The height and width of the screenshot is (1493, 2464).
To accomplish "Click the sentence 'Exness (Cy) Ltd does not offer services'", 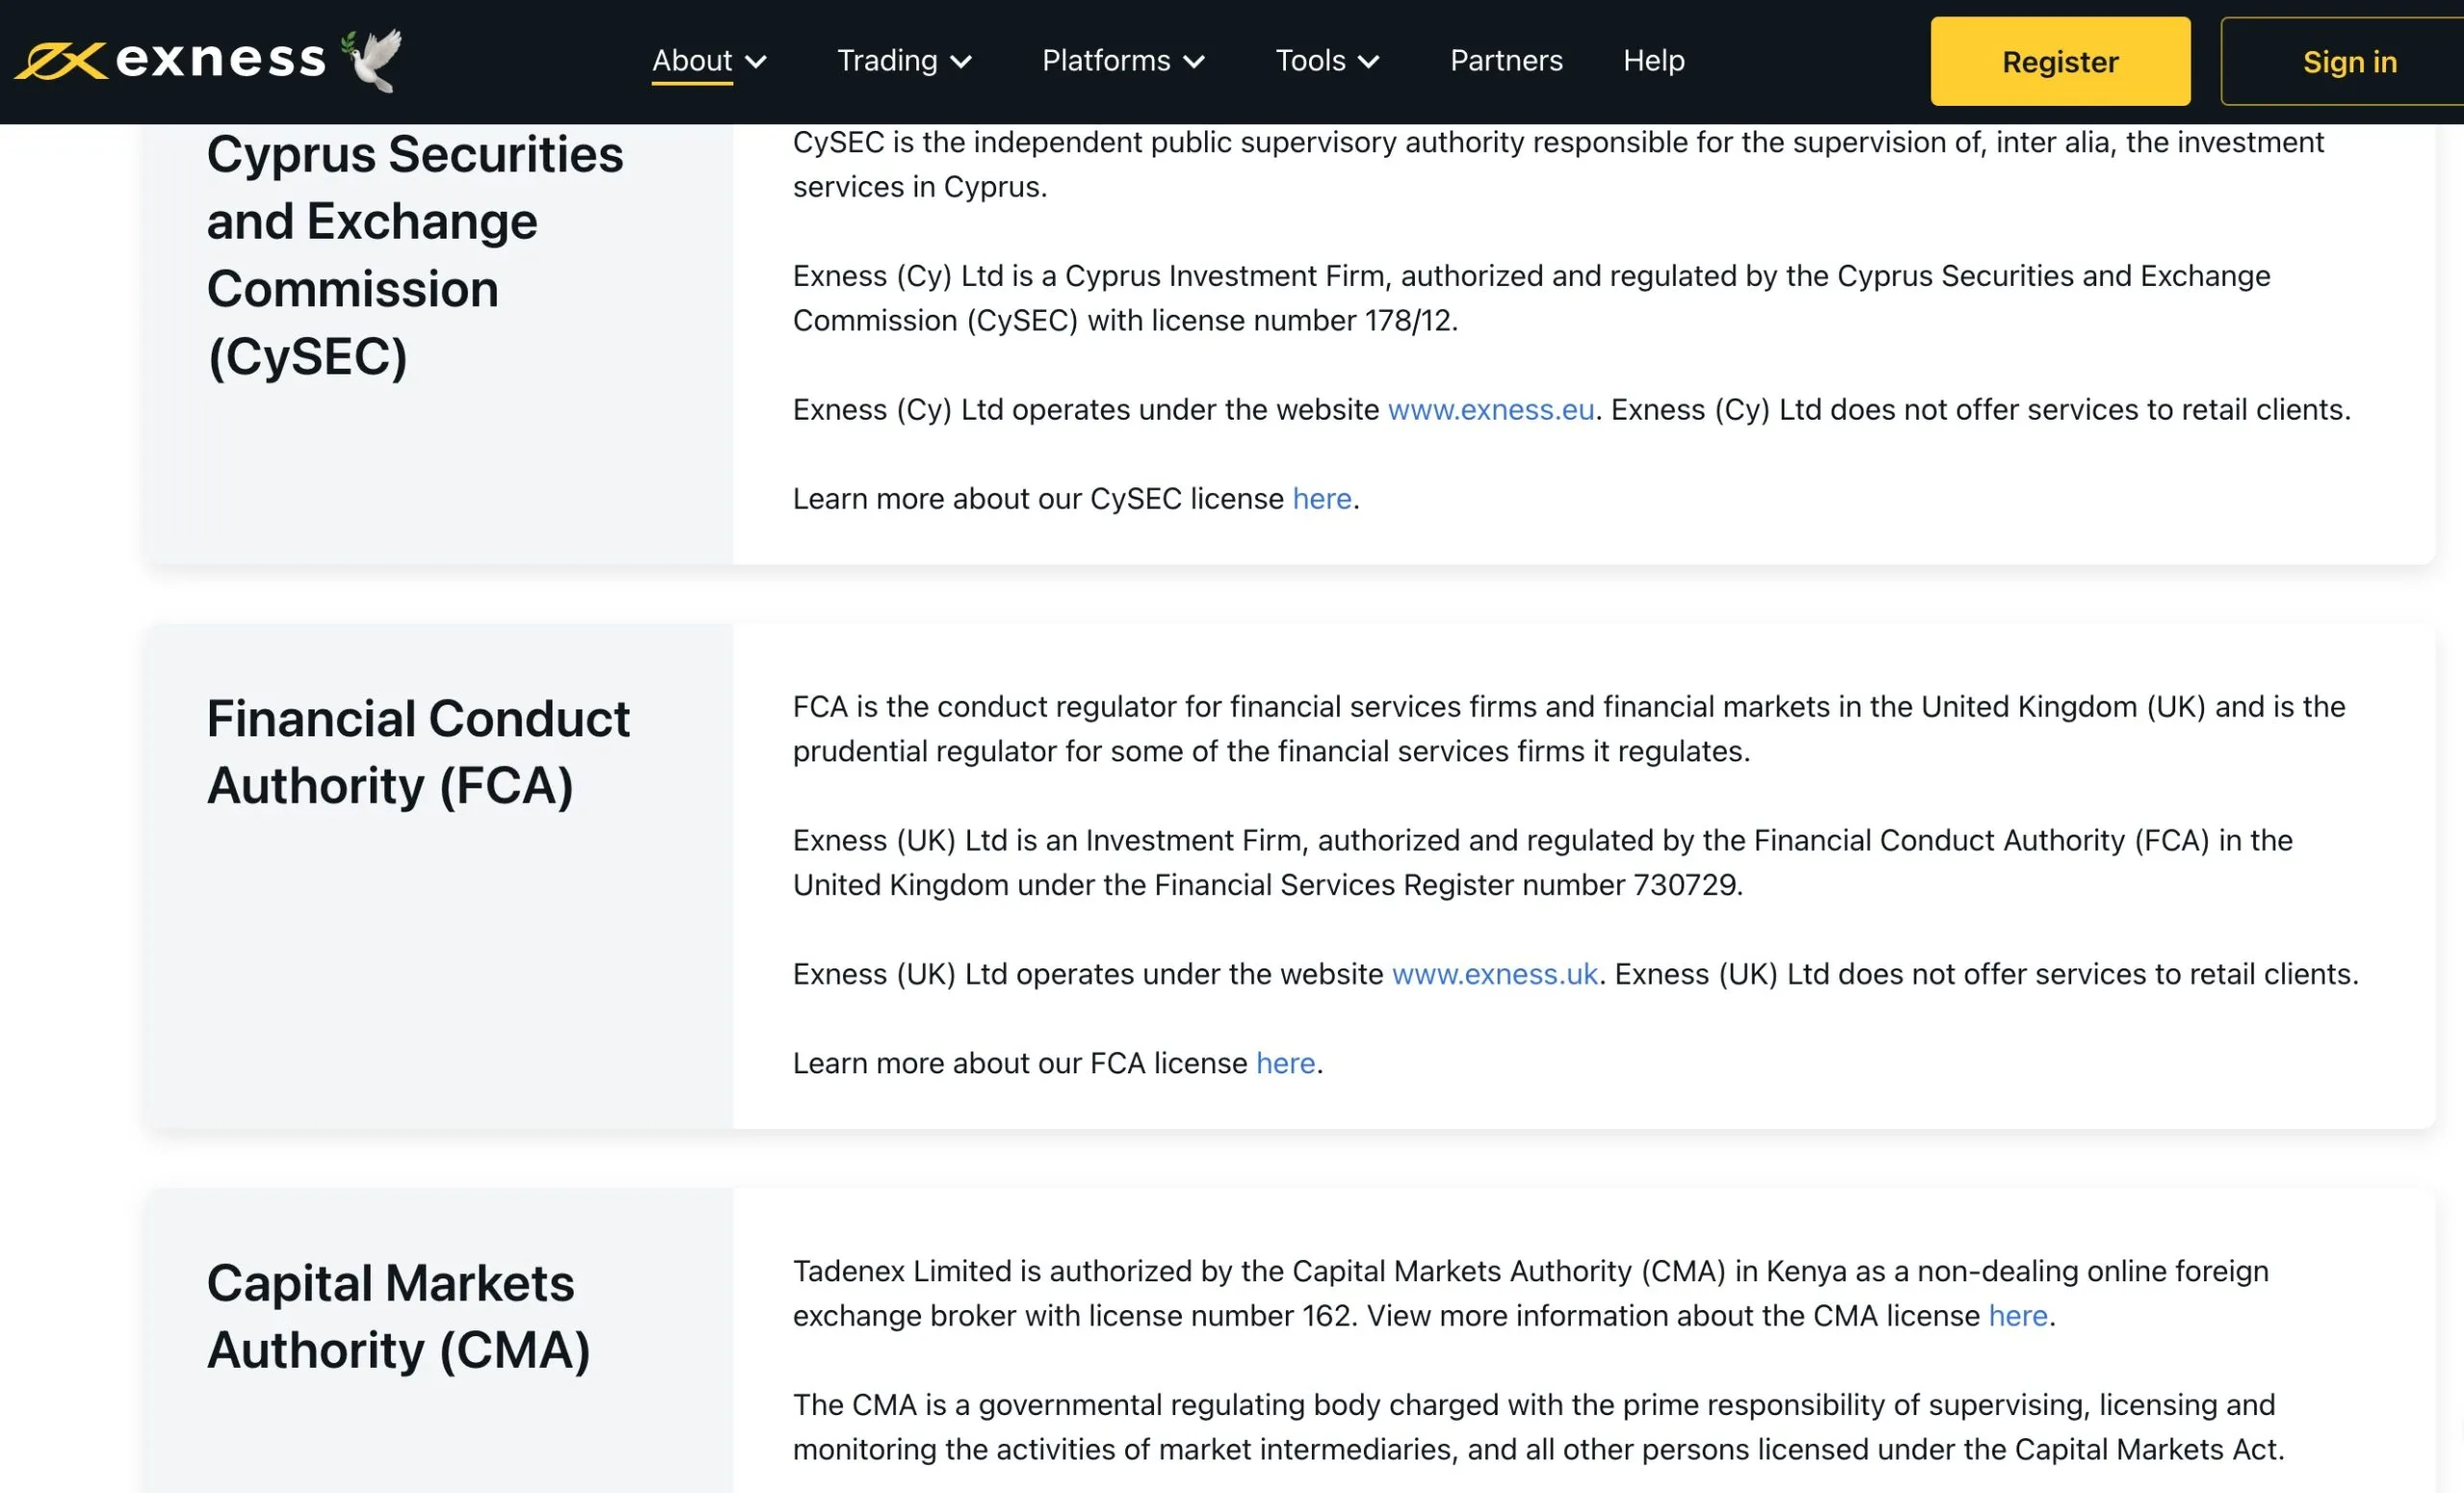I will point(1980,410).
